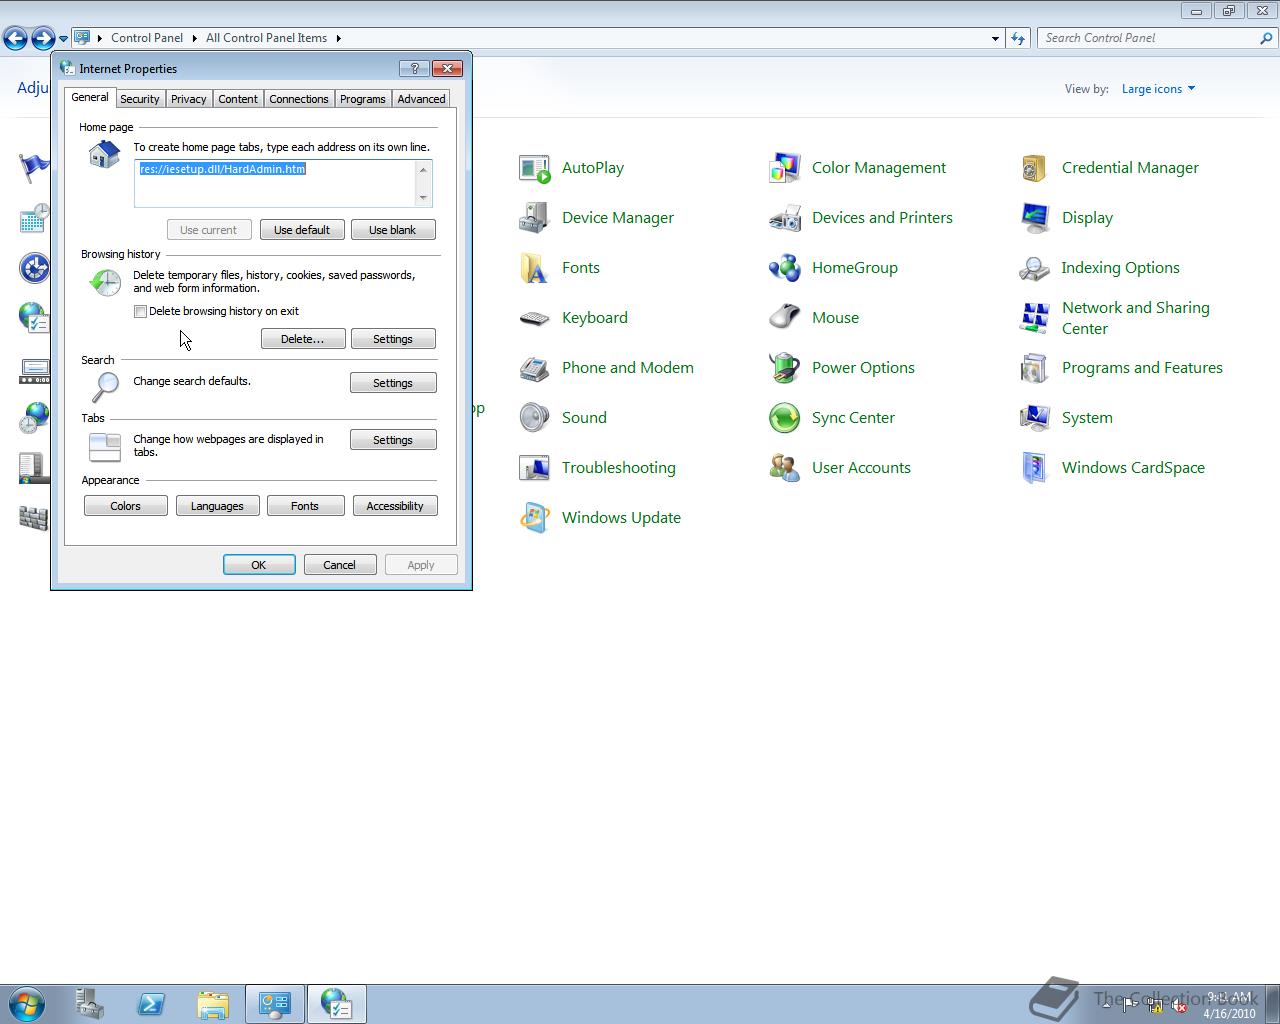Open Troubleshooting icon
Screen dimensions: 1280x1024
click(x=535, y=468)
